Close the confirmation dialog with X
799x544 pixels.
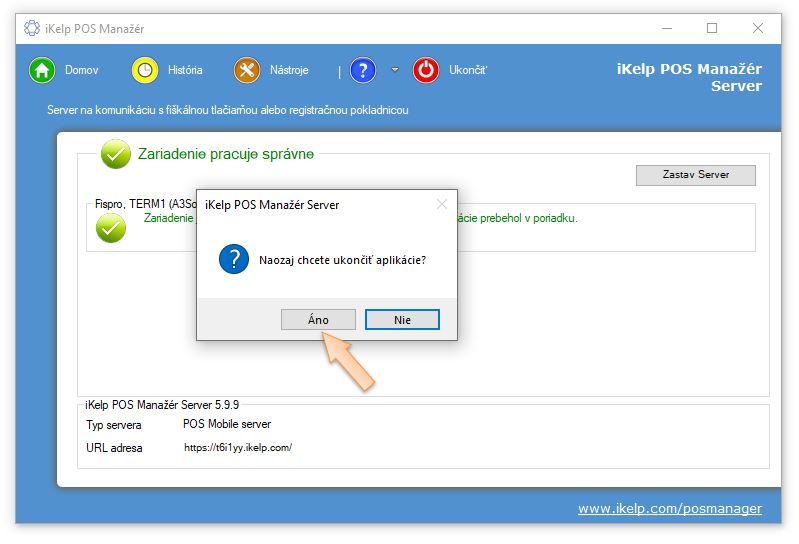tap(442, 205)
